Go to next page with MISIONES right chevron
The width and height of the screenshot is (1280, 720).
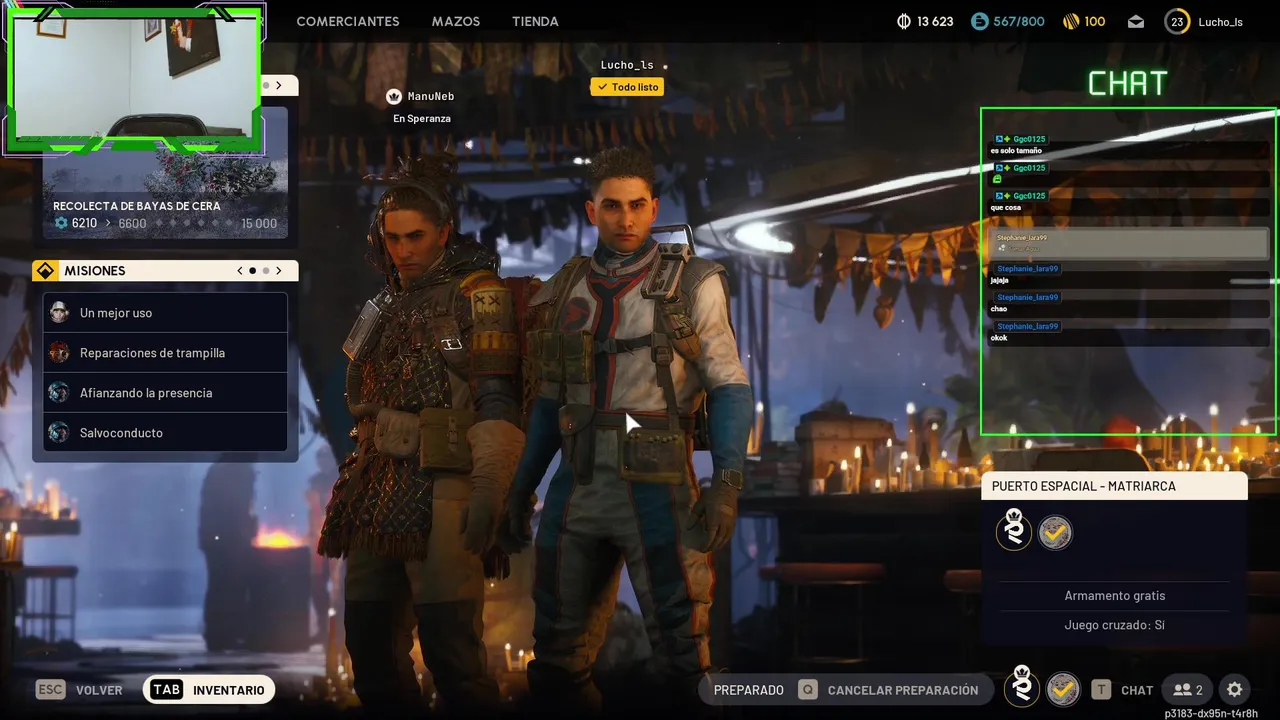coord(279,271)
